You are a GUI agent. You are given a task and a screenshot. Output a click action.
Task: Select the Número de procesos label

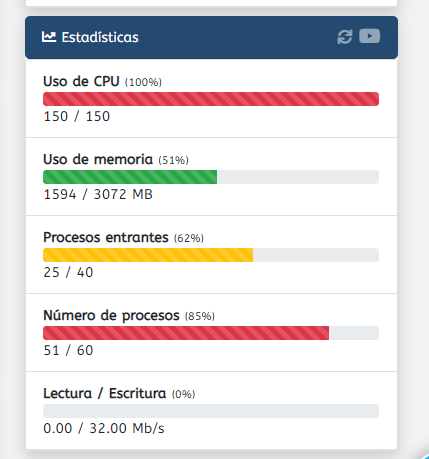click(x=111, y=316)
